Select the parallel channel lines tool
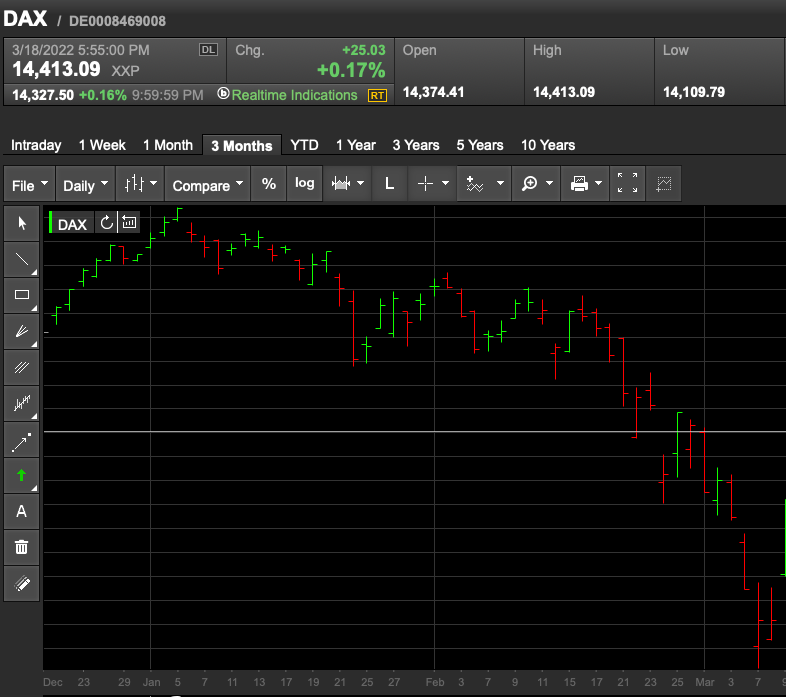The width and height of the screenshot is (786, 697). [x=22, y=367]
